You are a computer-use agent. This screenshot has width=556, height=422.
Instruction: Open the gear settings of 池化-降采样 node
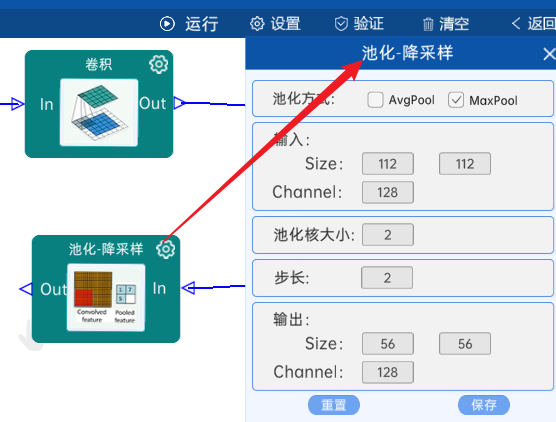pyautogui.click(x=166, y=249)
